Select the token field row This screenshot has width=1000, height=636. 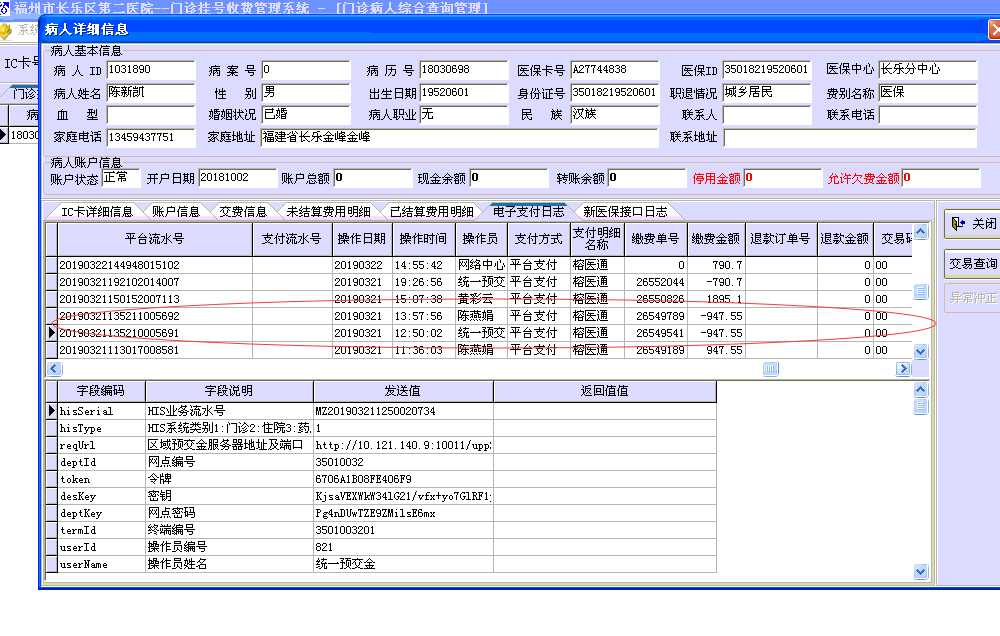point(381,479)
